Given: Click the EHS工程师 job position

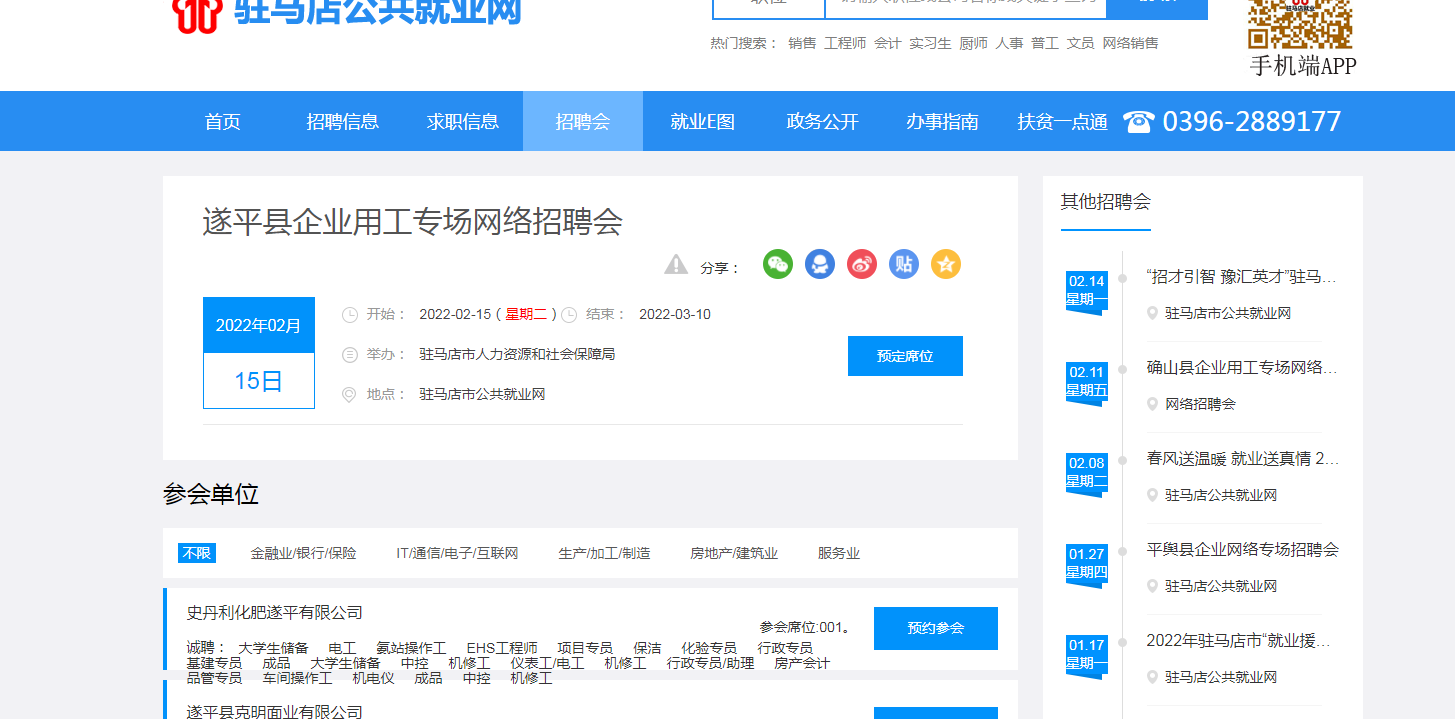Looking at the screenshot, I should pyautogui.click(x=502, y=648).
